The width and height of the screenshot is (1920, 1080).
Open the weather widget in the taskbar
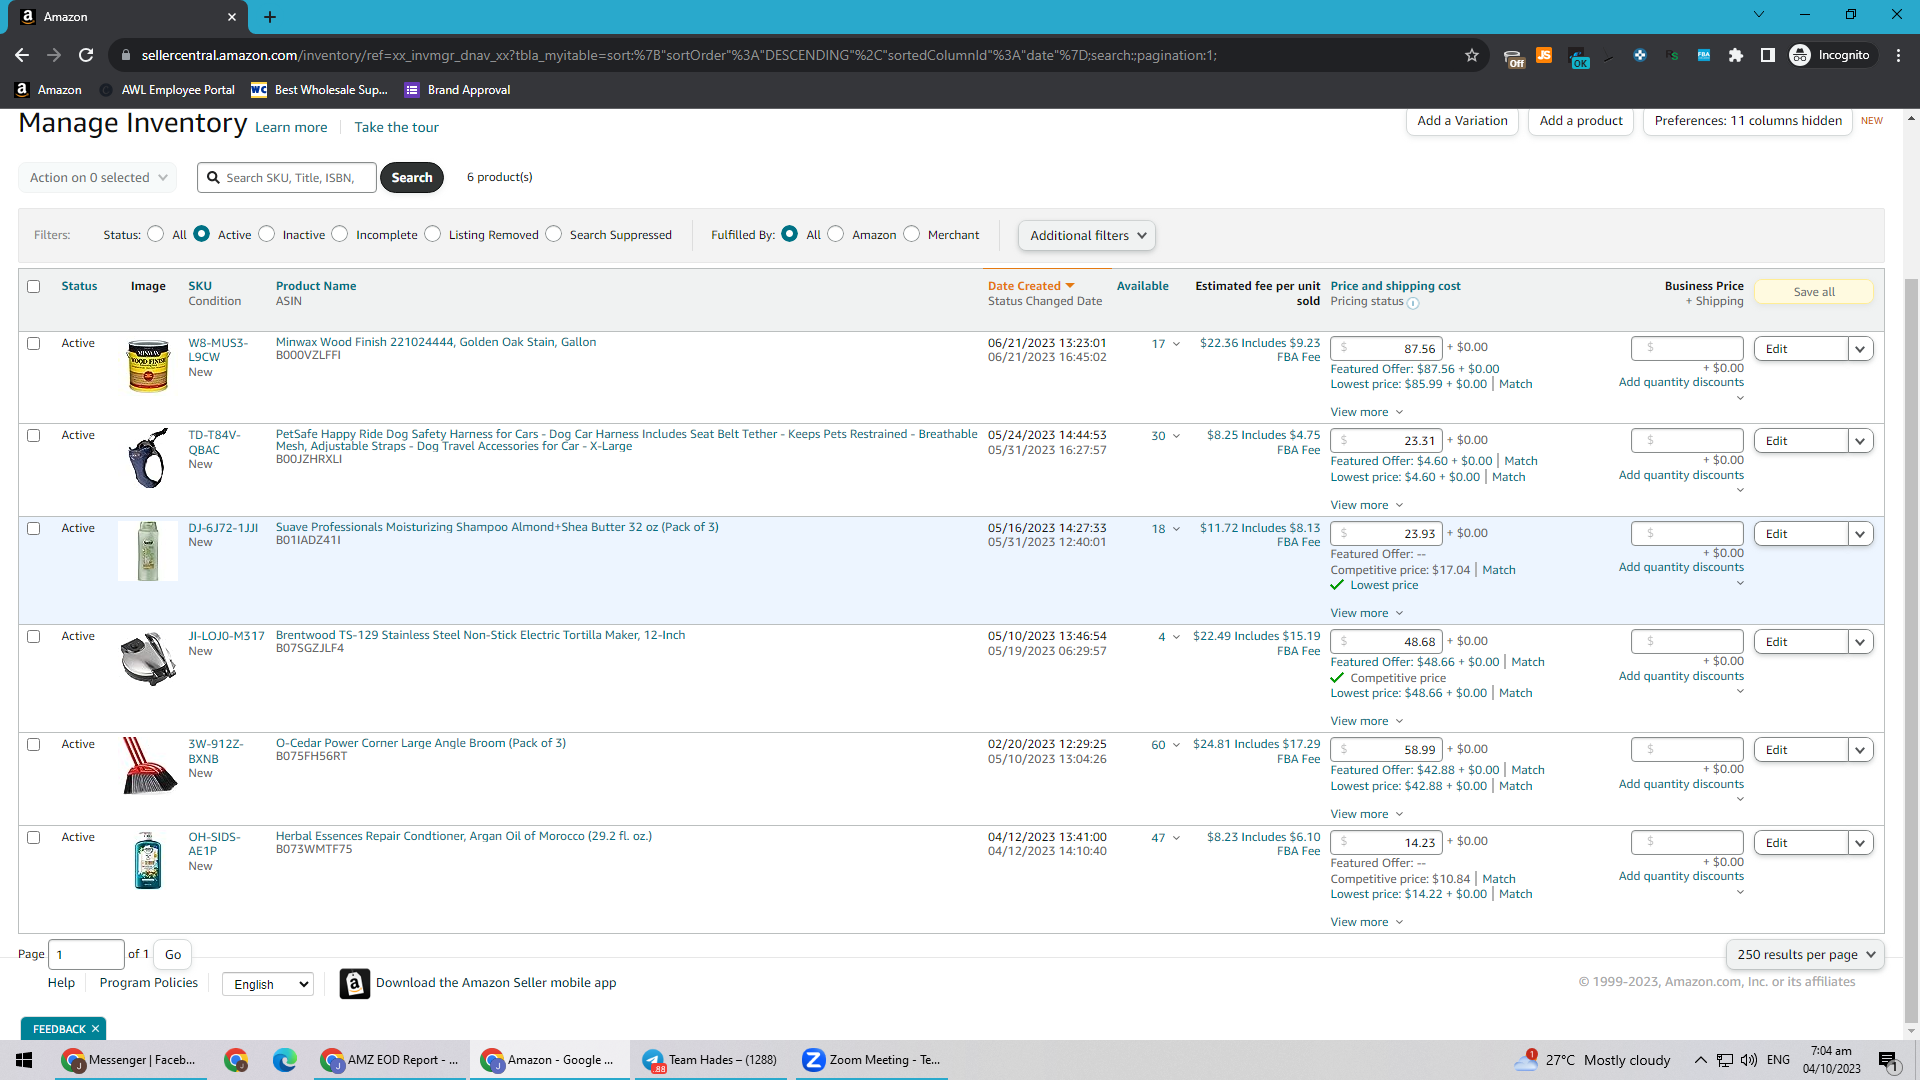point(1592,1060)
